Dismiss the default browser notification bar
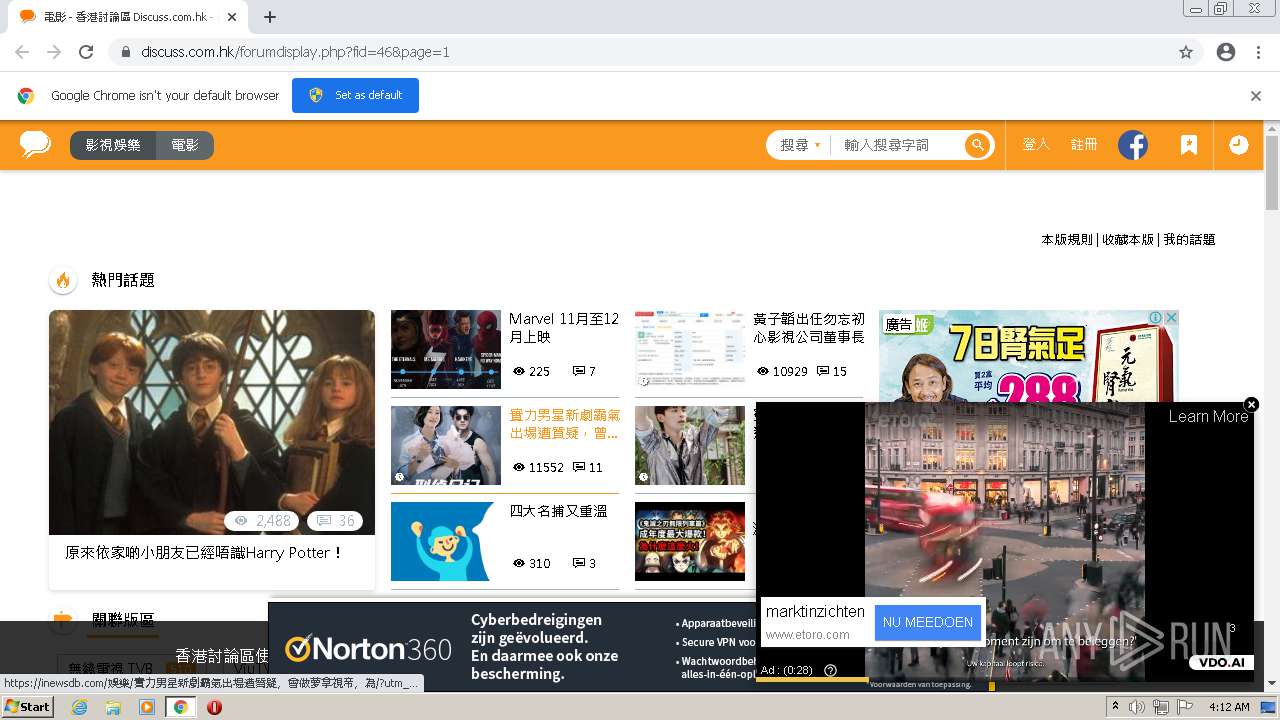Screen dimensions: 1280x720 coord(1256,96)
